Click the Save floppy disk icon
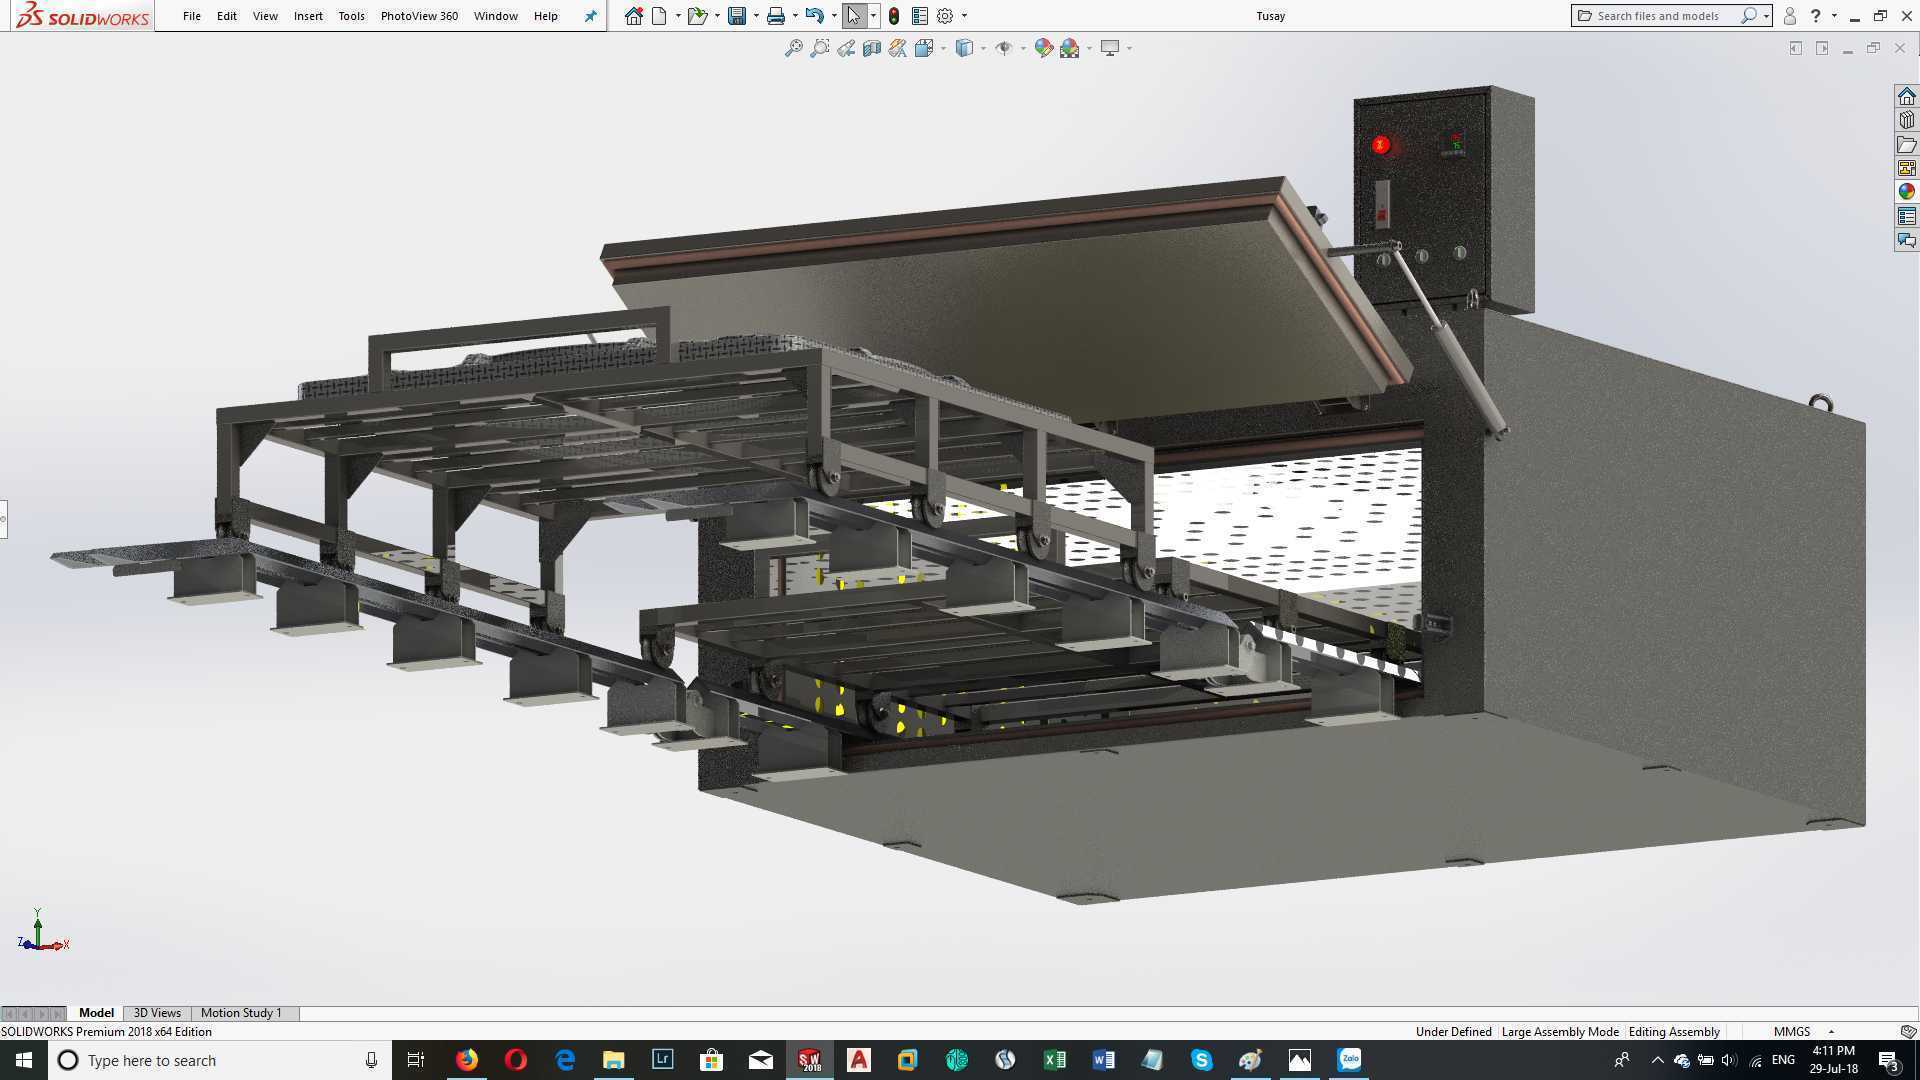The image size is (1920, 1080). (x=737, y=16)
